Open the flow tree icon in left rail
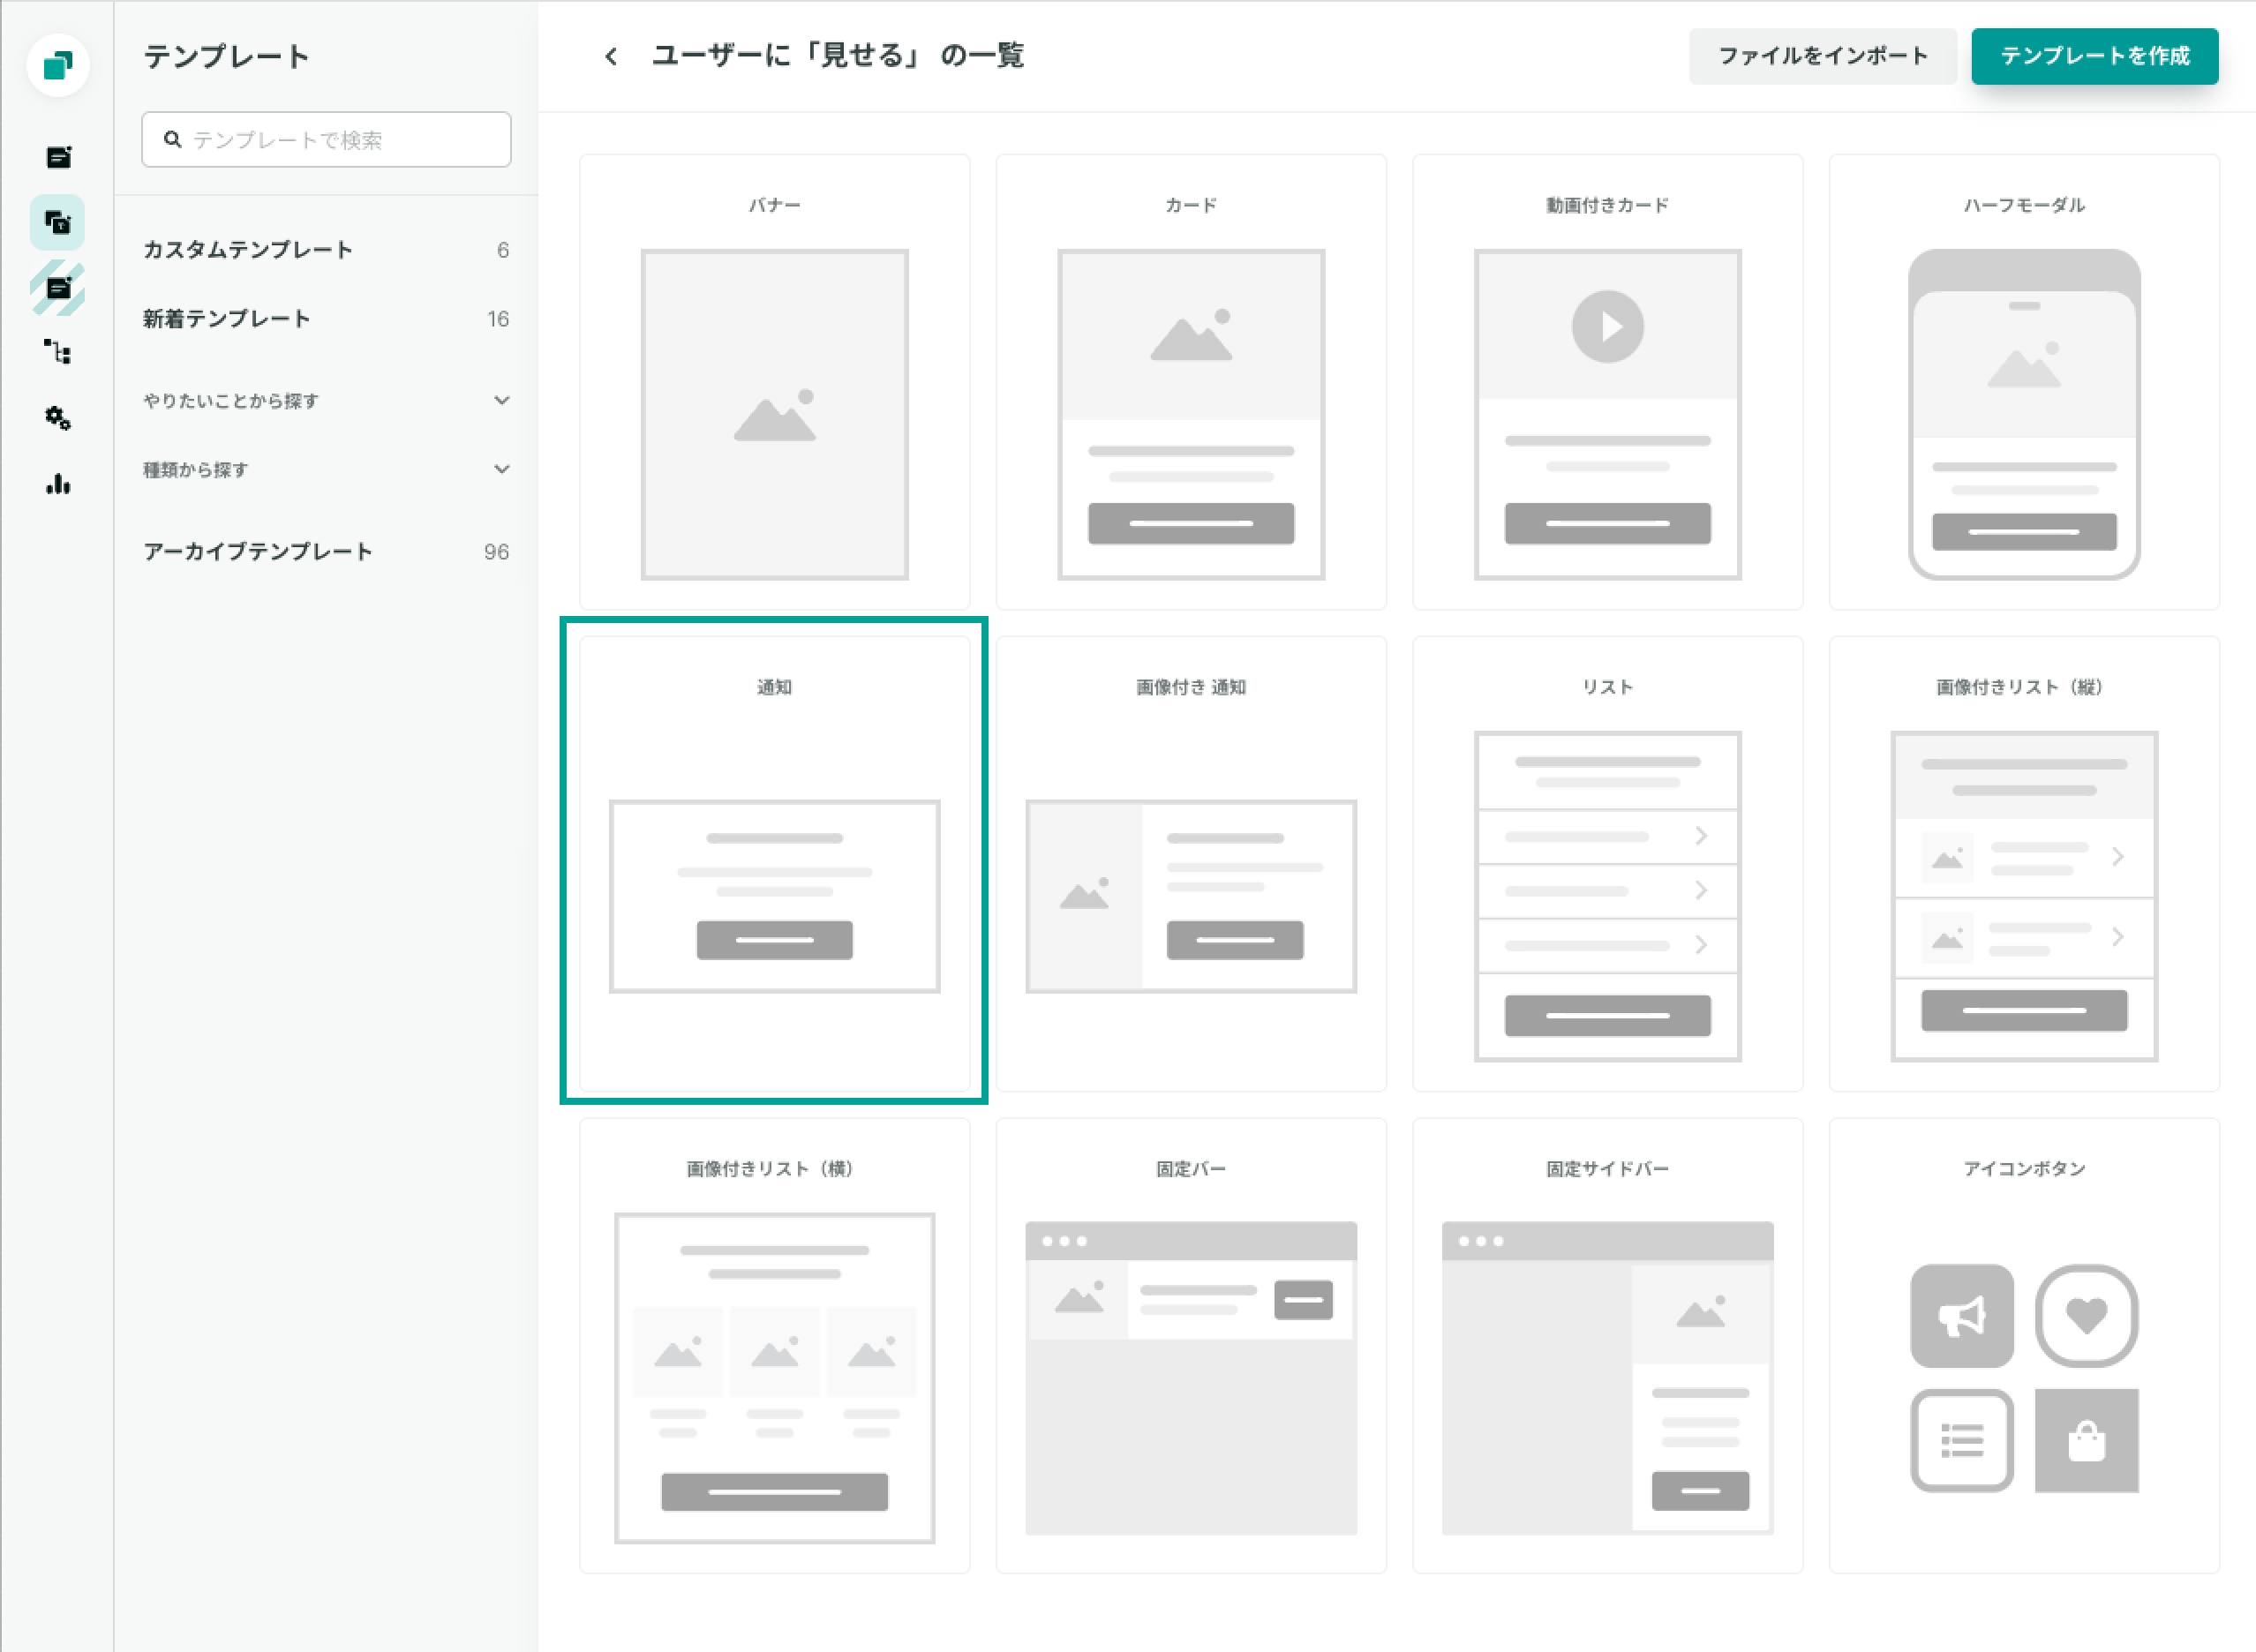The image size is (2256, 1652). coord(58,352)
